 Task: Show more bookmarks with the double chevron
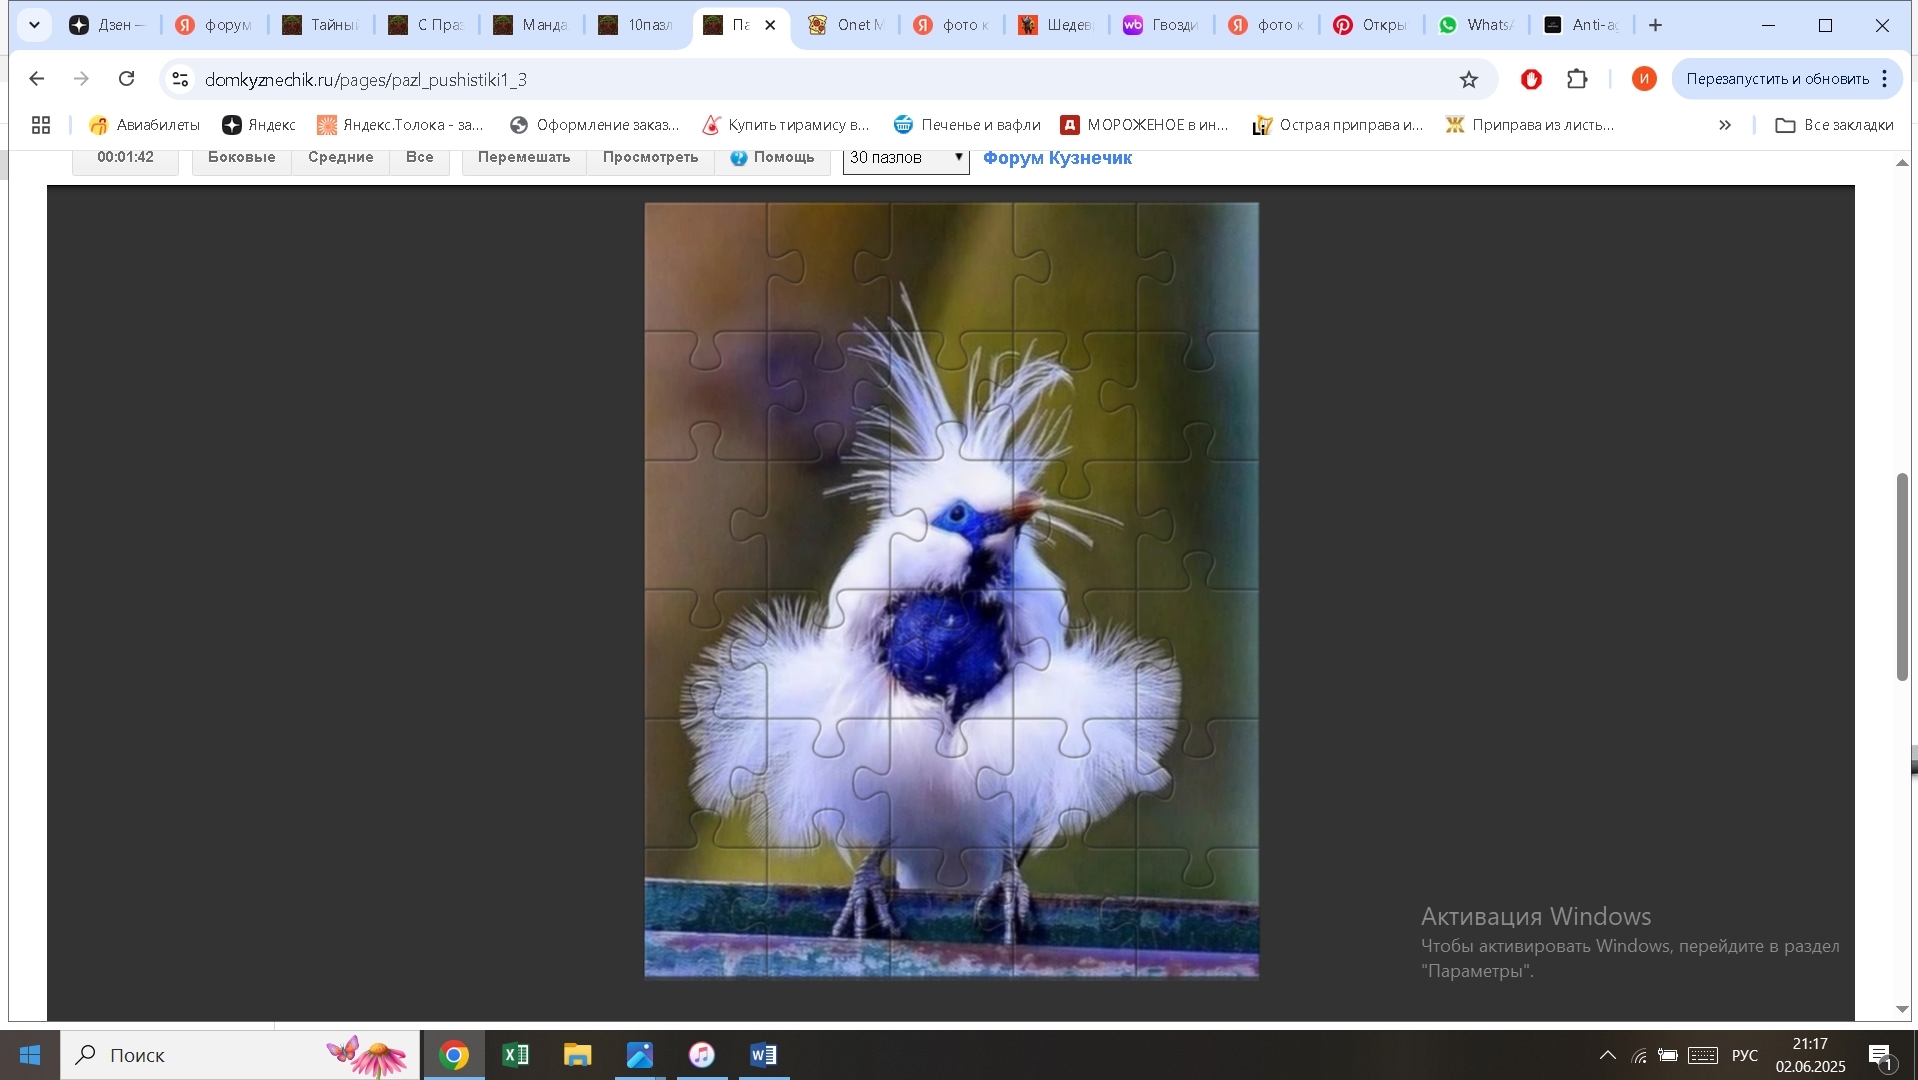click(x=1725, y=125)
